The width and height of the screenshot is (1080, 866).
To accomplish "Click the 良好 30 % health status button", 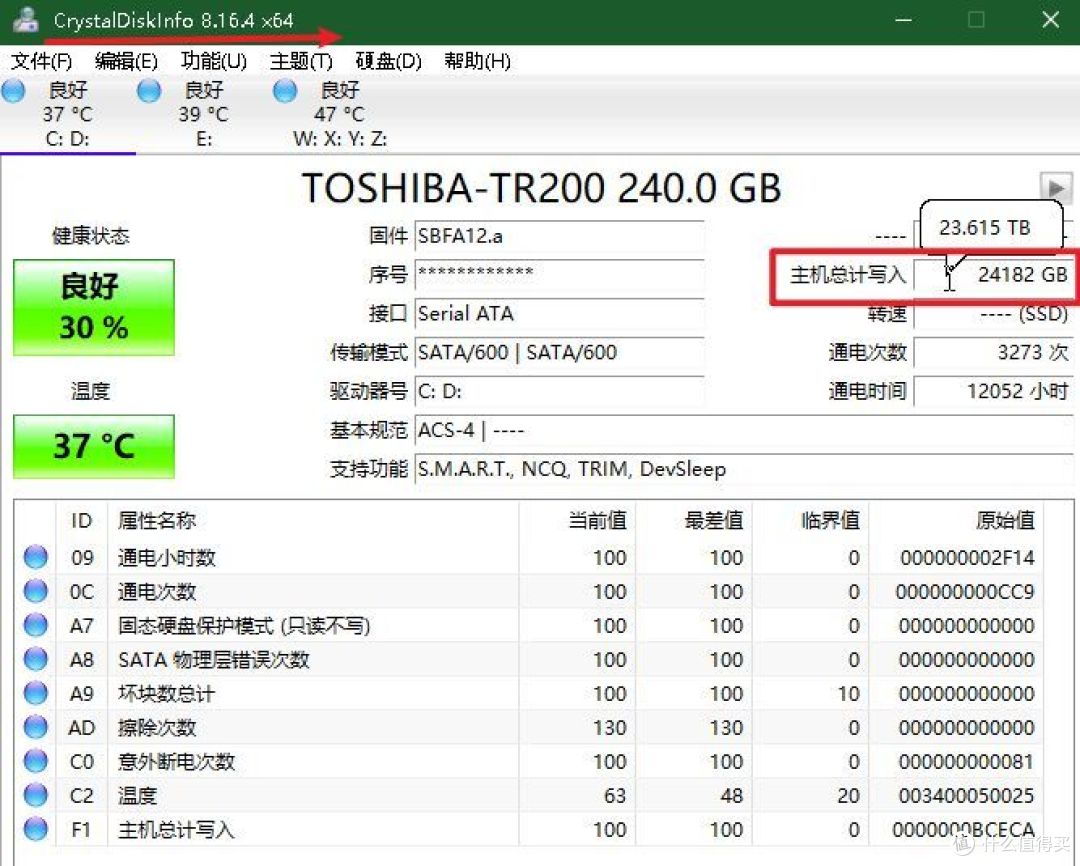I will pos(94,307).
